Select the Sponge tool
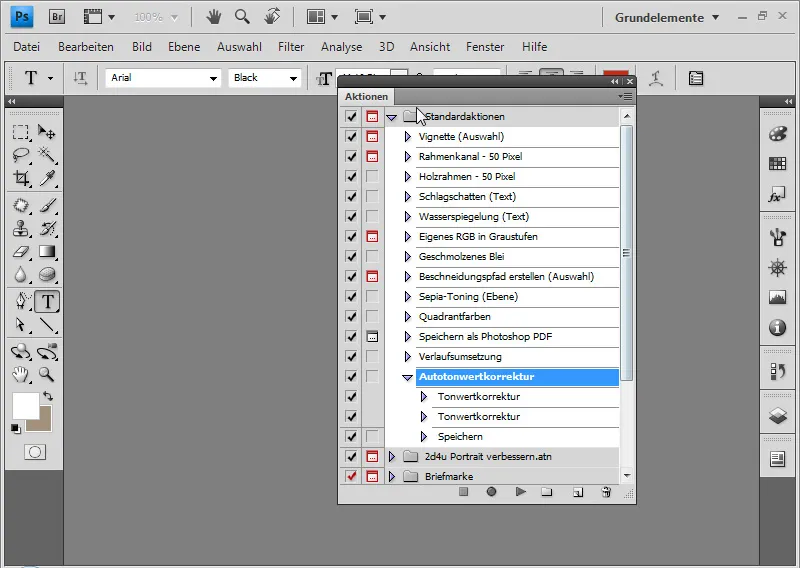 coord(47,275)
